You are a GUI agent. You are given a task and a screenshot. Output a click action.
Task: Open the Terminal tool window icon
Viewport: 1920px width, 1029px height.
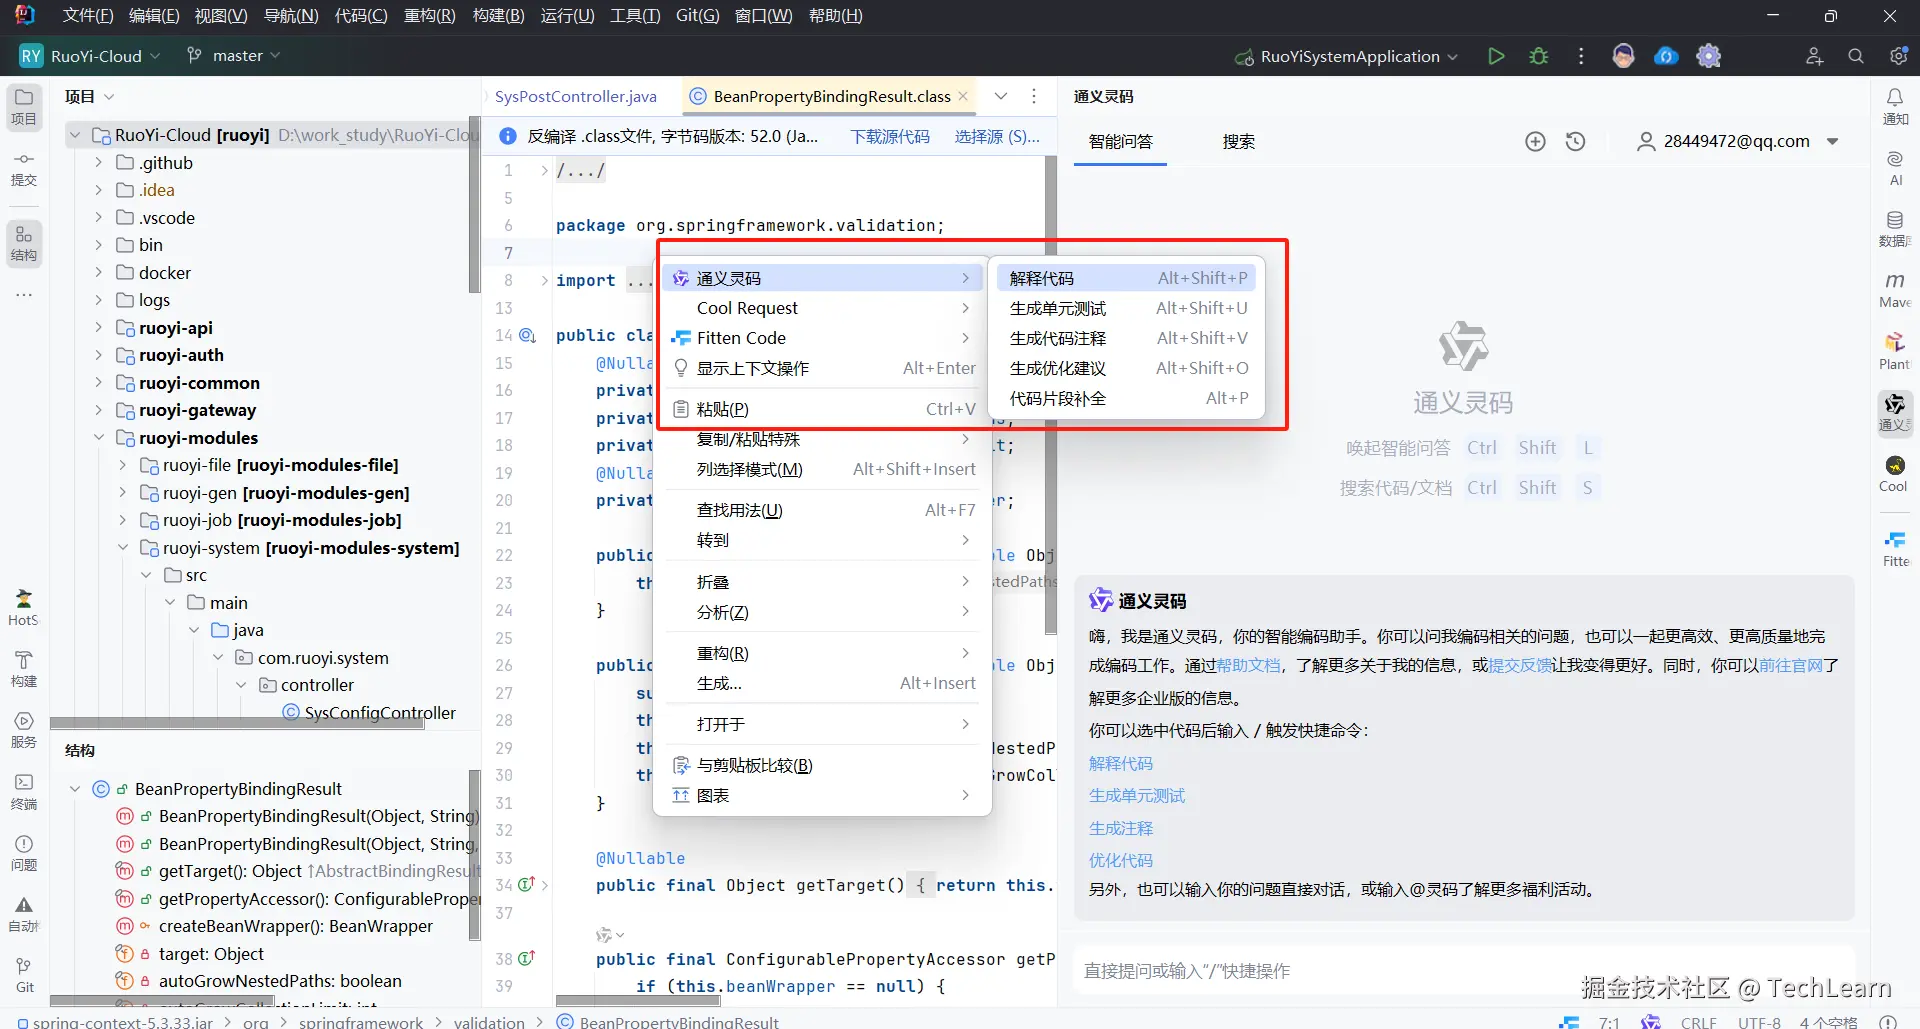pyautogui.click(x=24, y=791)
